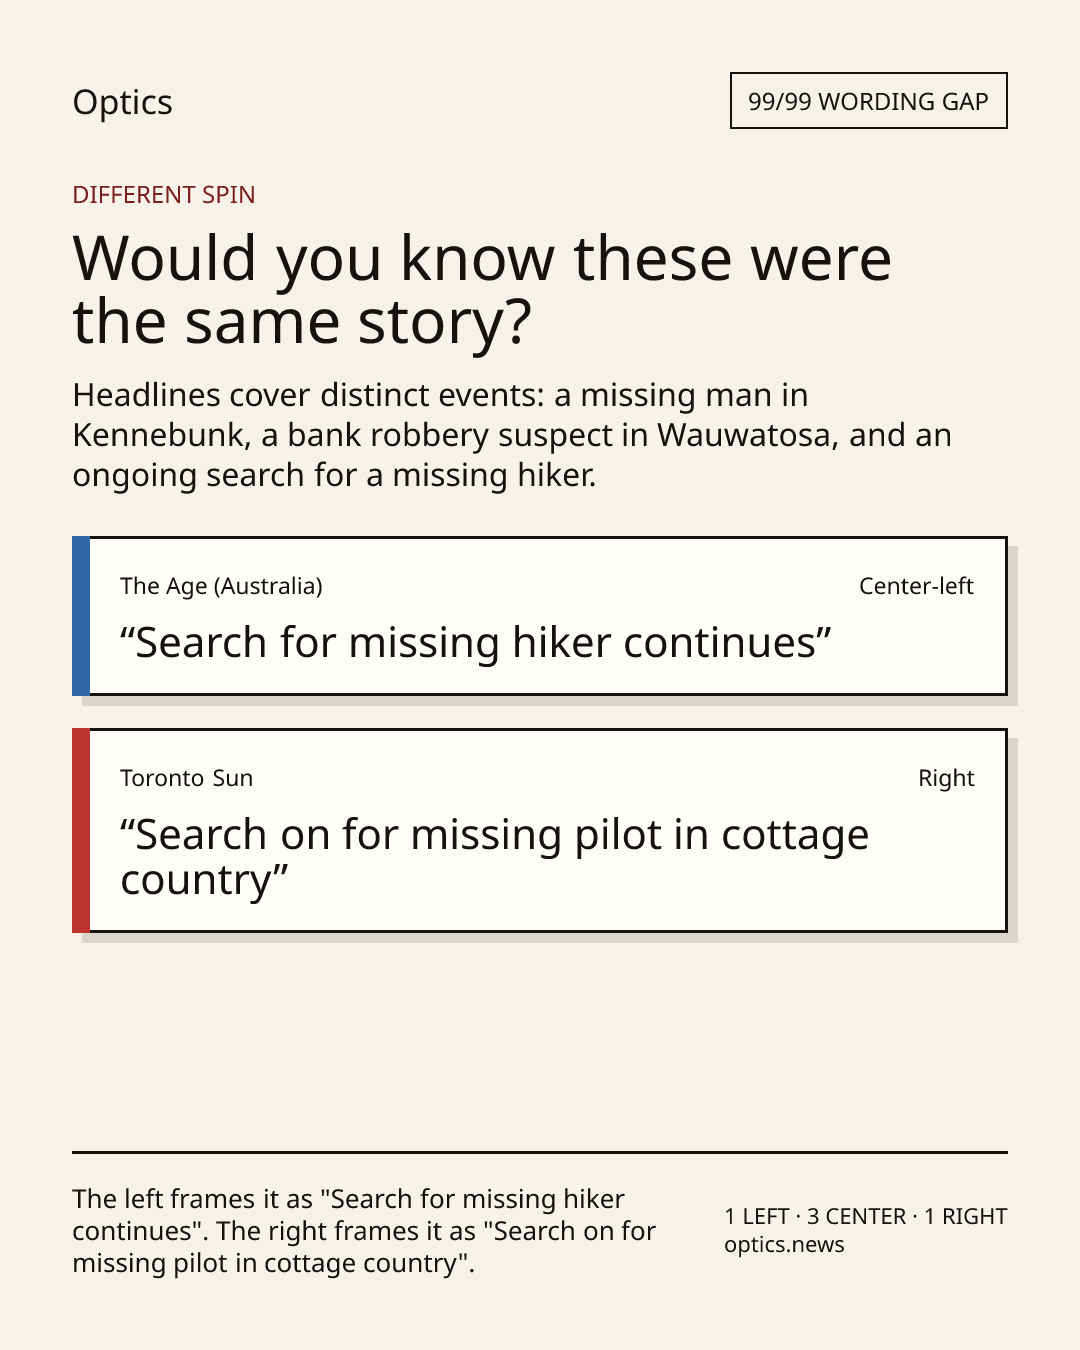
Task: Click the footer framing comparison text
Action: (364, 1231)
